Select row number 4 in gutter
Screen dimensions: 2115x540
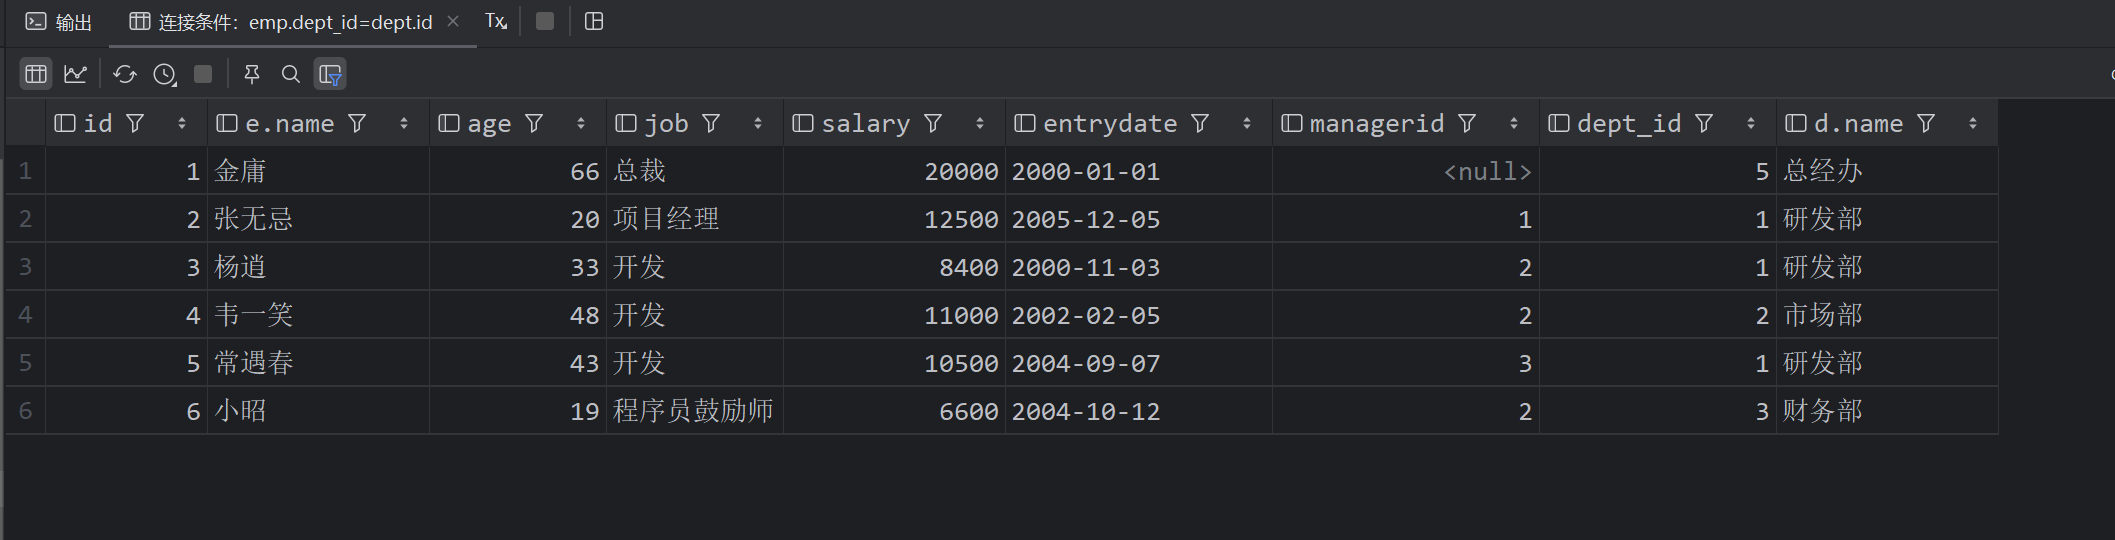click(x=25, y=315)
